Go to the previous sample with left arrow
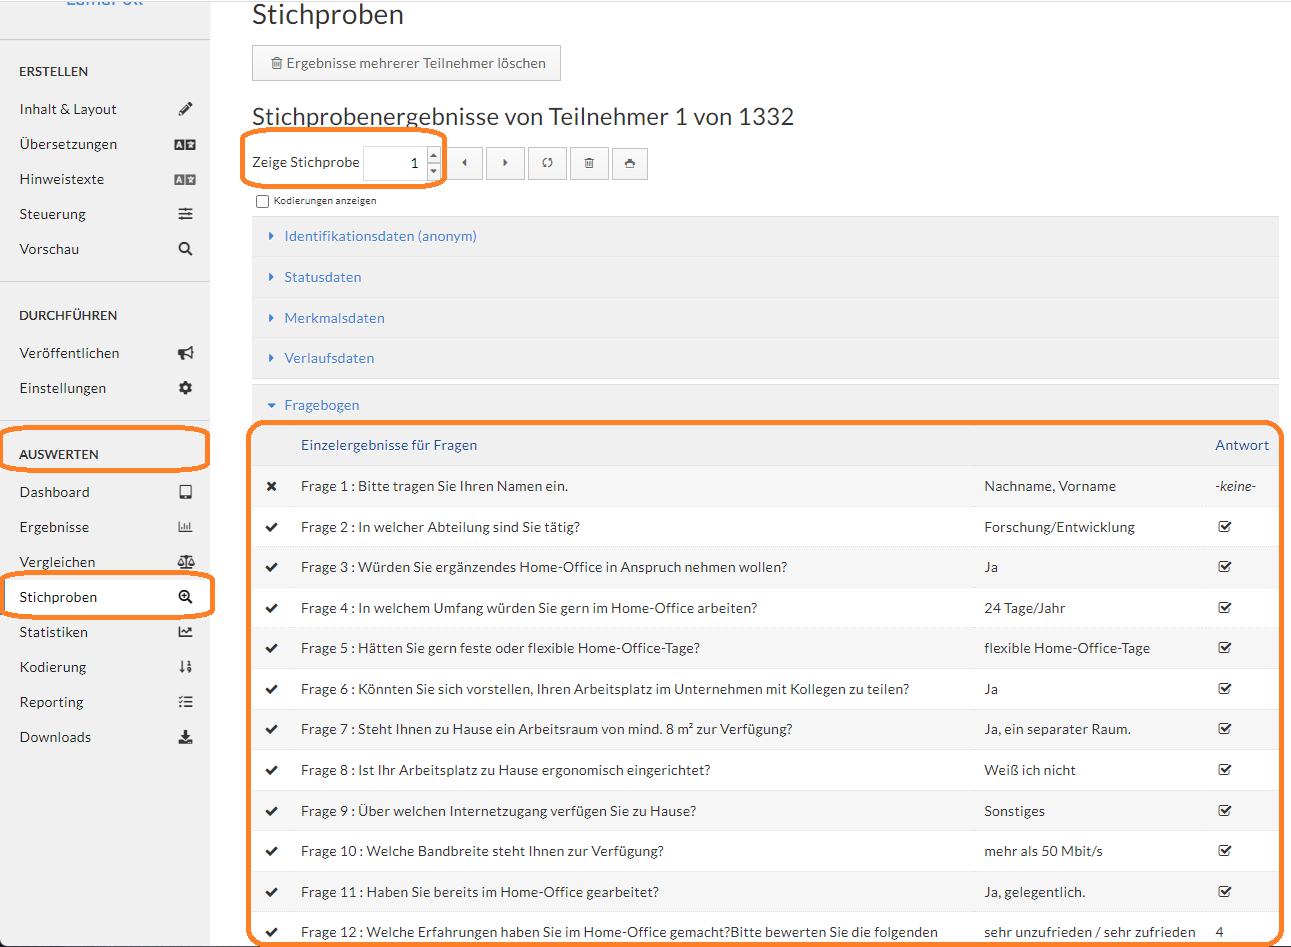 point(464,163)
